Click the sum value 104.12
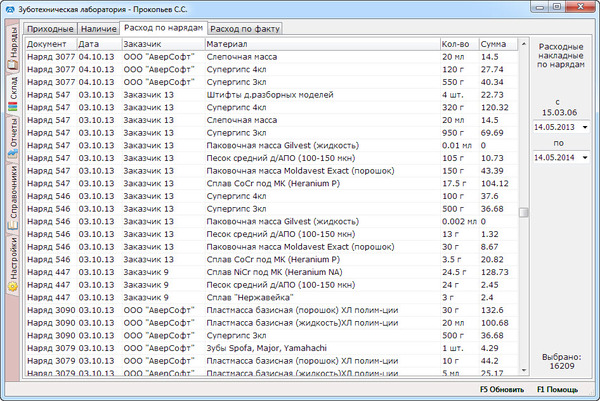This screenshot has width=600, height=401. coord(495,183)
